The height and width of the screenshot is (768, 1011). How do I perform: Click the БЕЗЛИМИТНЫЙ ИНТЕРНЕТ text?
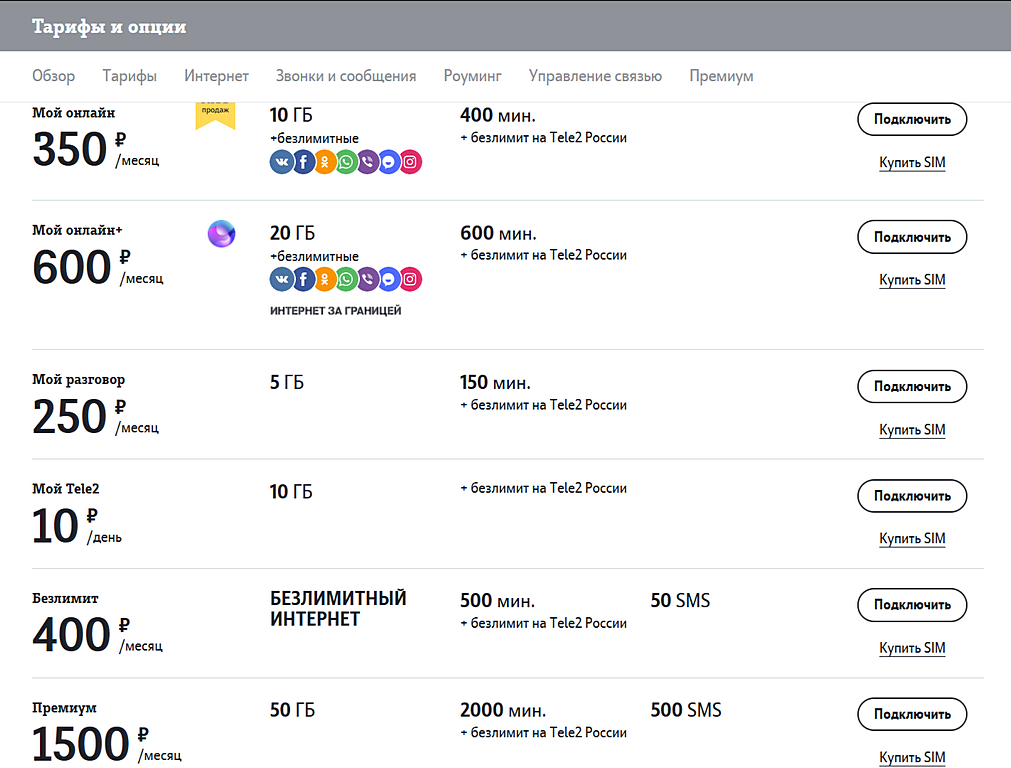[x=338, y=609]
